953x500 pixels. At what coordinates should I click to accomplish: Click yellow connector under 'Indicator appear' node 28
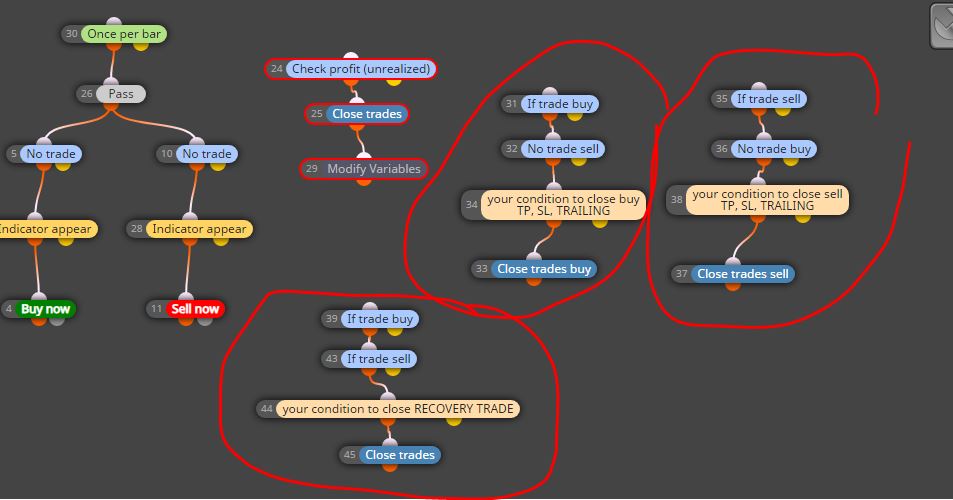[x=221, y=240]
